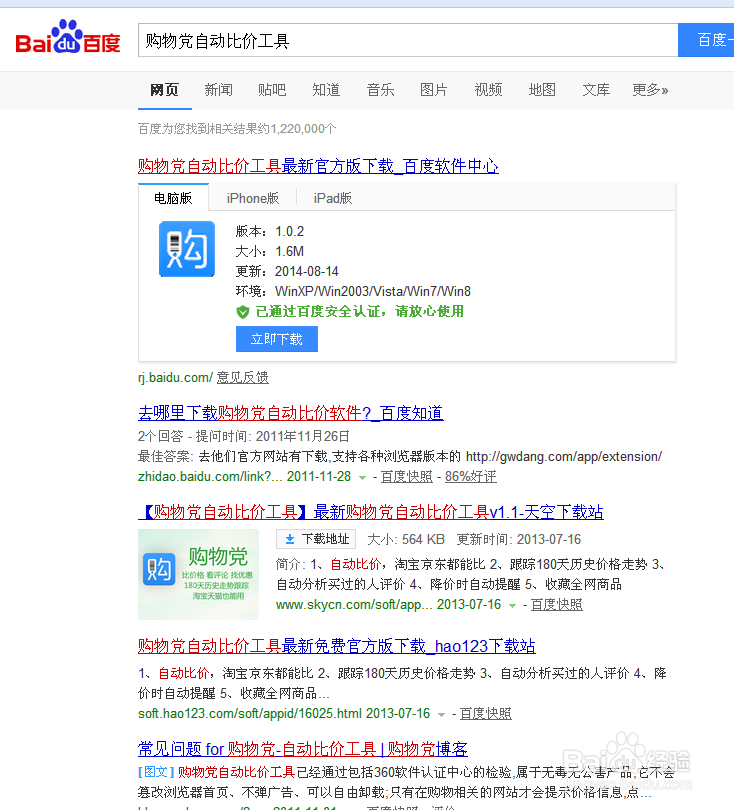Open the 地图 tab
This screenshot has width=734, height=810.
point(542,90)
